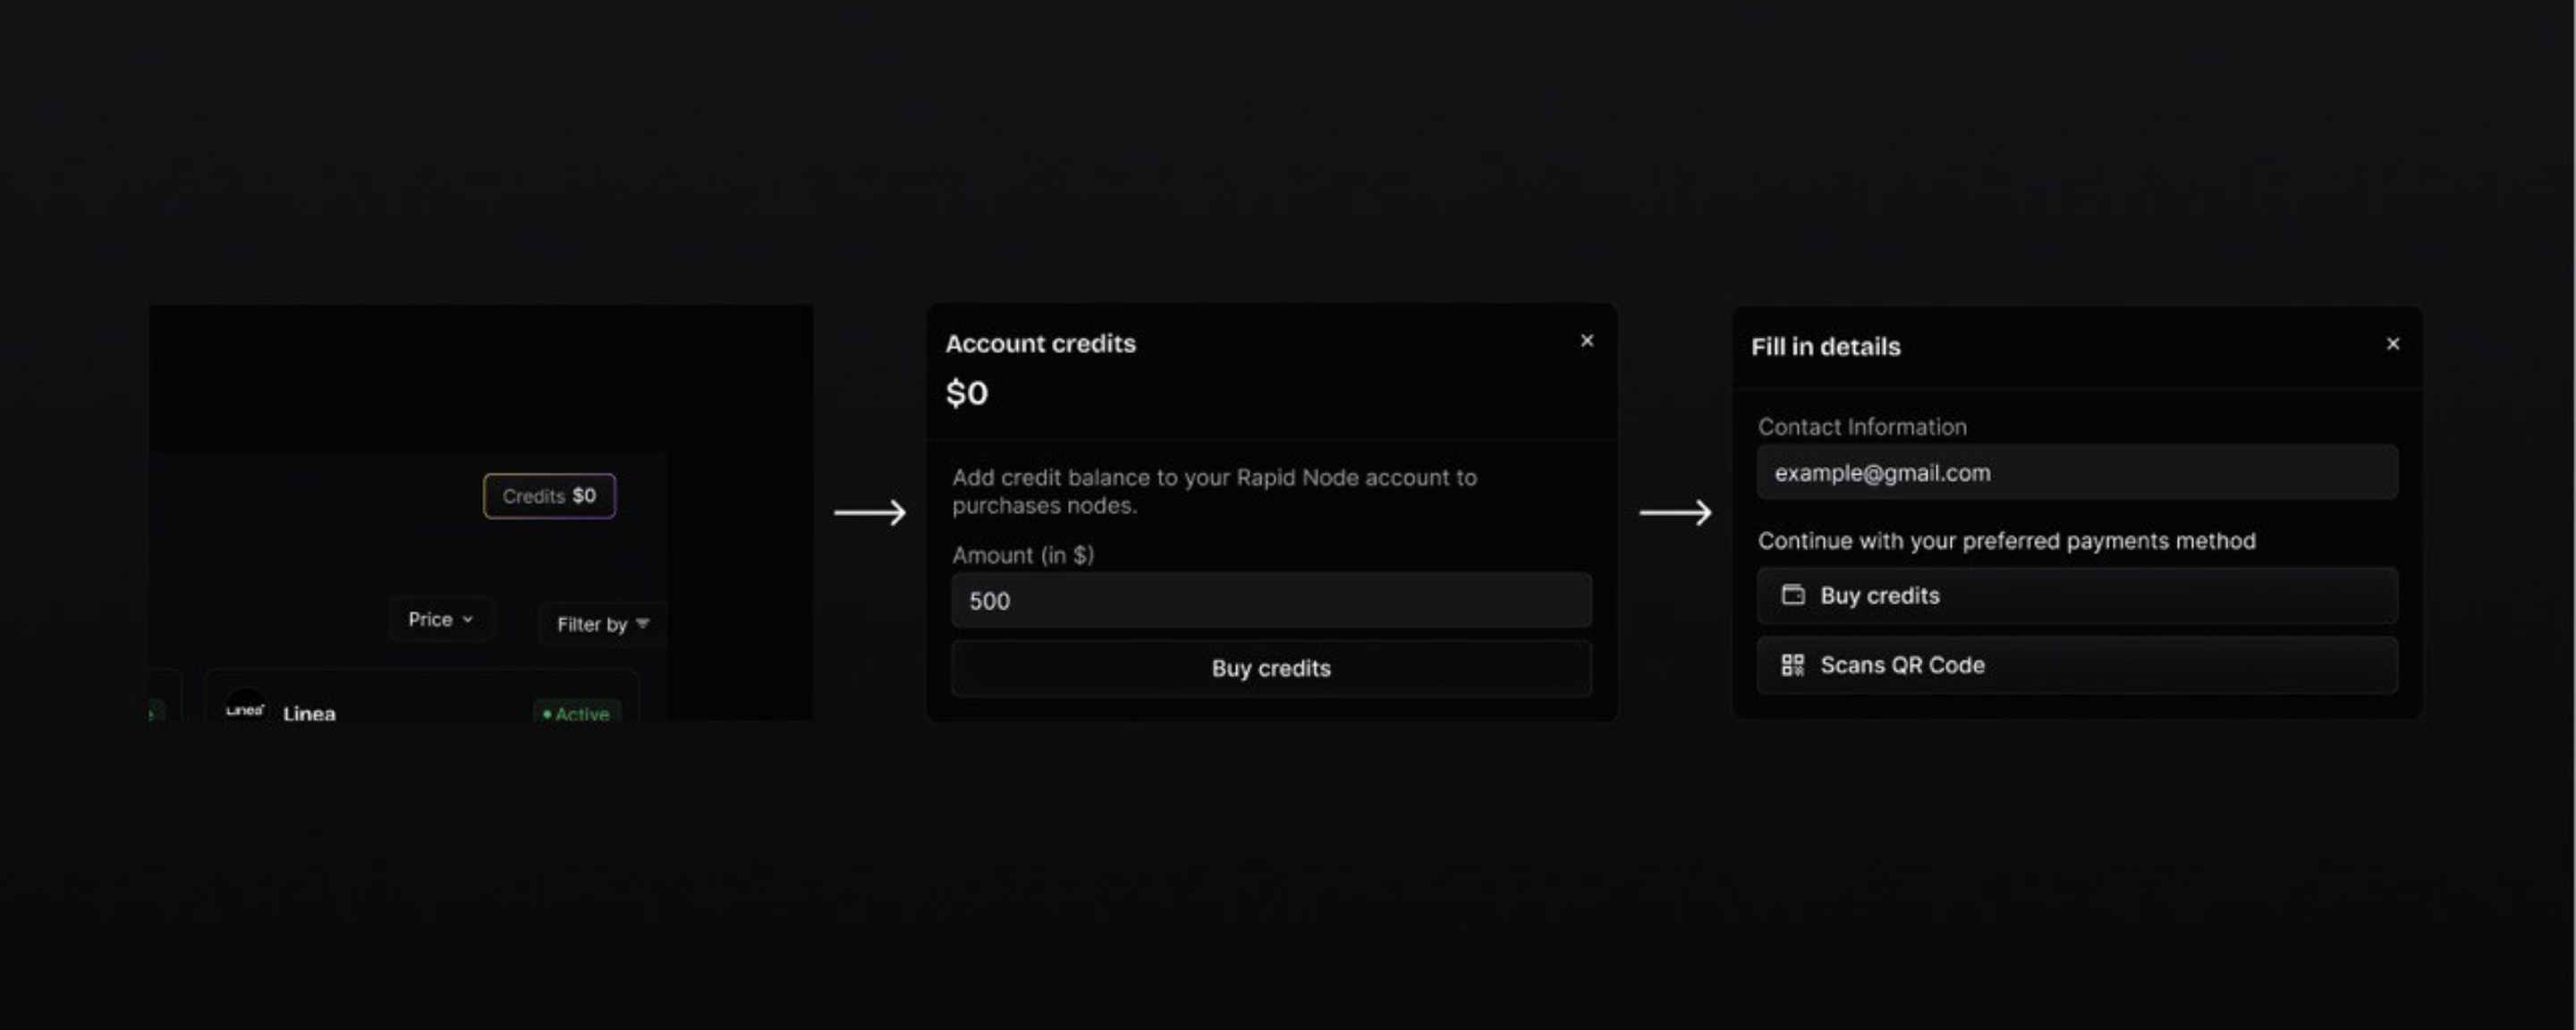Choose Buy credits payment method option

pyautogui.click(x=2076, y=596)
